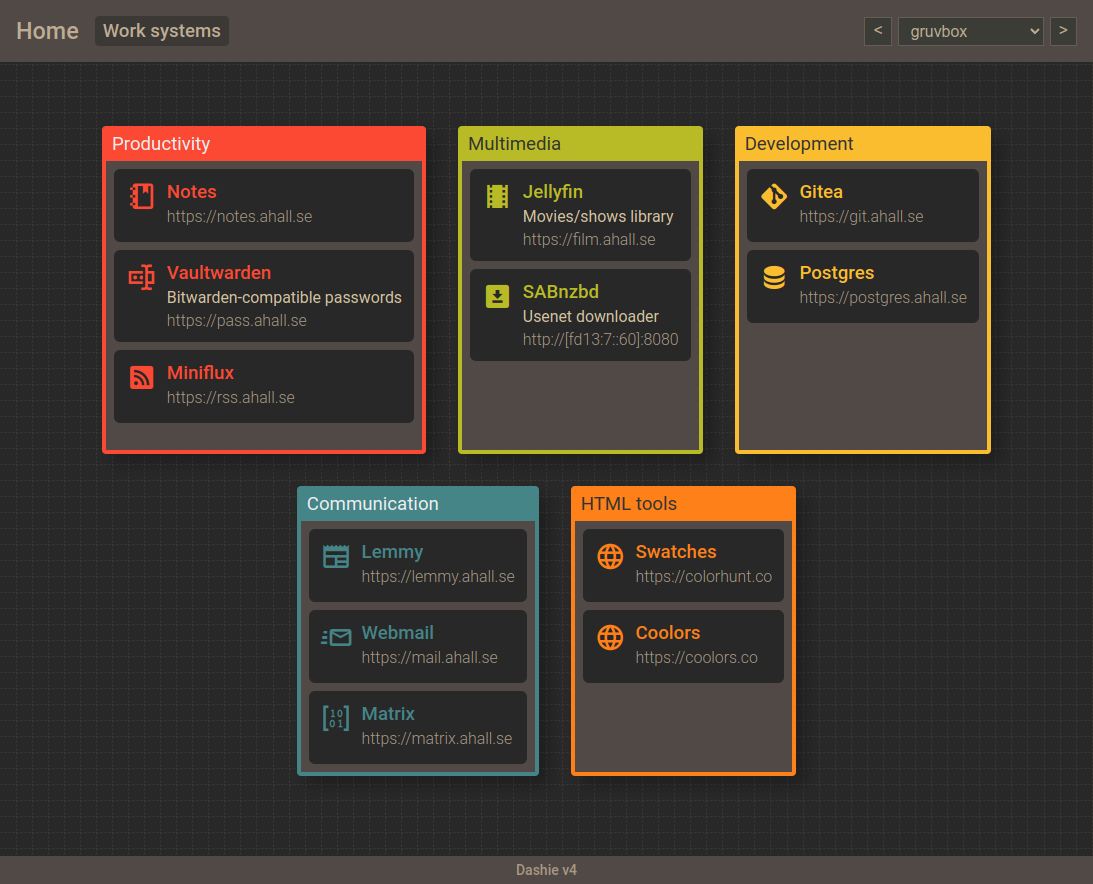Click the Postgres database icon
Viewport: 1093px width, 884px height.
pyautogui.click(x=774, y=277)
